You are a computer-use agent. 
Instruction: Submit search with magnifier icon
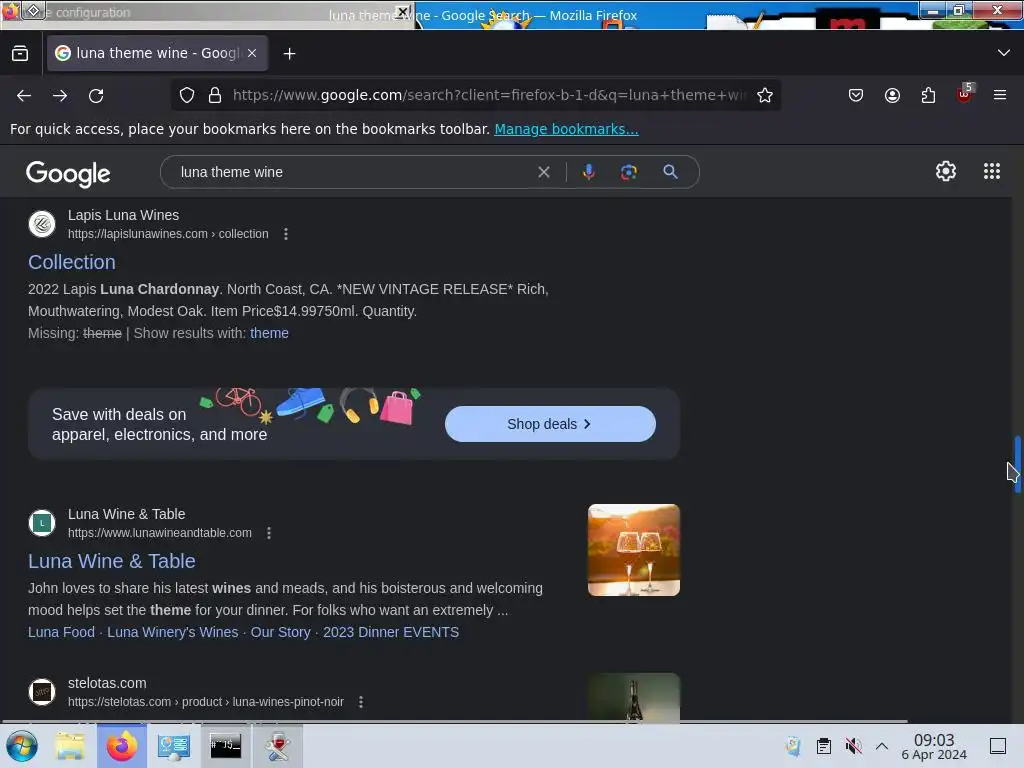click(670, 172)
